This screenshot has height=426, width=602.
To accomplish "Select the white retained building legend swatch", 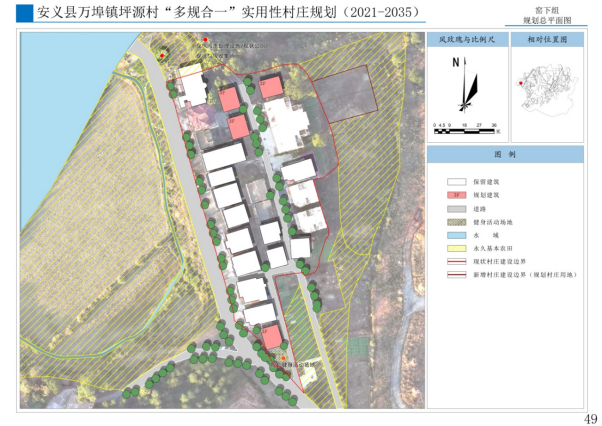I will coord(455,181).
